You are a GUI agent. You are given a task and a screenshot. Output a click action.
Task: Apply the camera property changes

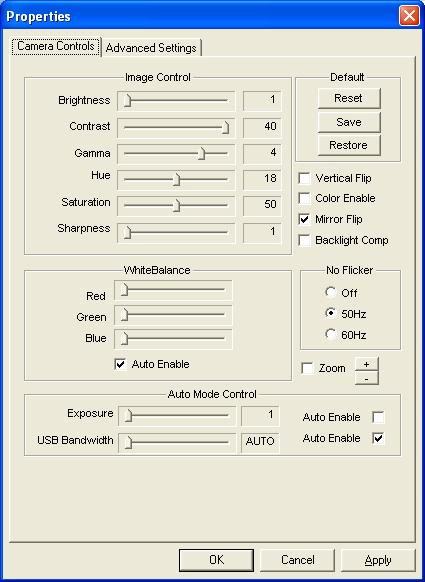point(378,560)
